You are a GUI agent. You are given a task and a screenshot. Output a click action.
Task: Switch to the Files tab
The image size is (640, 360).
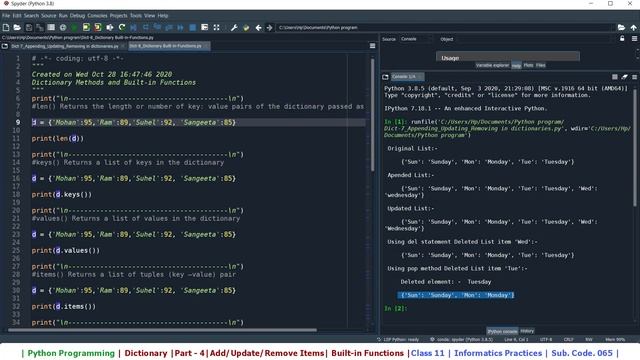click(x=541, y=65)
